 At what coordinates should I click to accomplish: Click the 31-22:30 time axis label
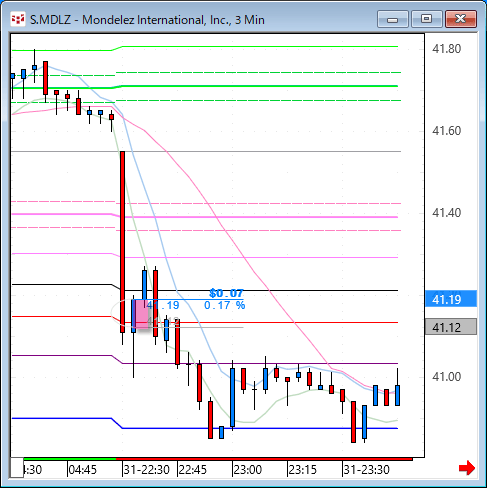point(147,470)
